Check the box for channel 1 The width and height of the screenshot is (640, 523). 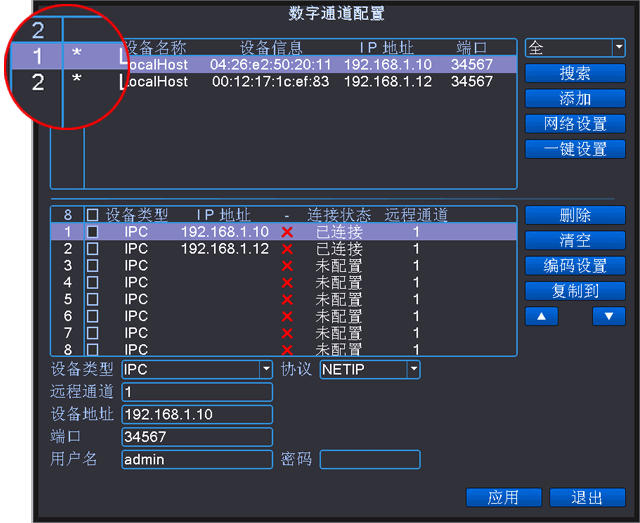tap(92, 232)
